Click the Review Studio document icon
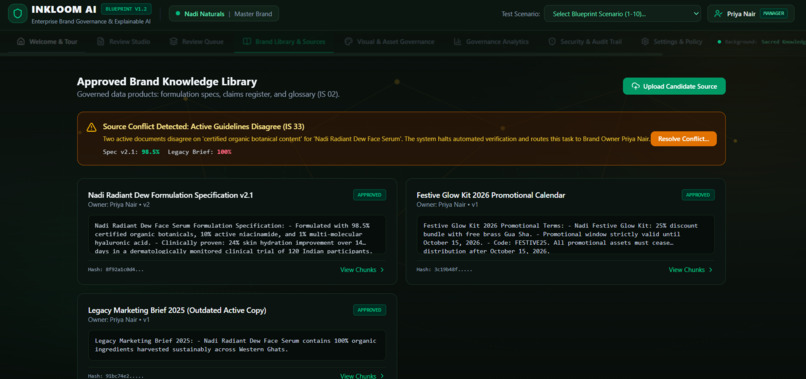This screenshot has height=379, width=806. point(101,42)
